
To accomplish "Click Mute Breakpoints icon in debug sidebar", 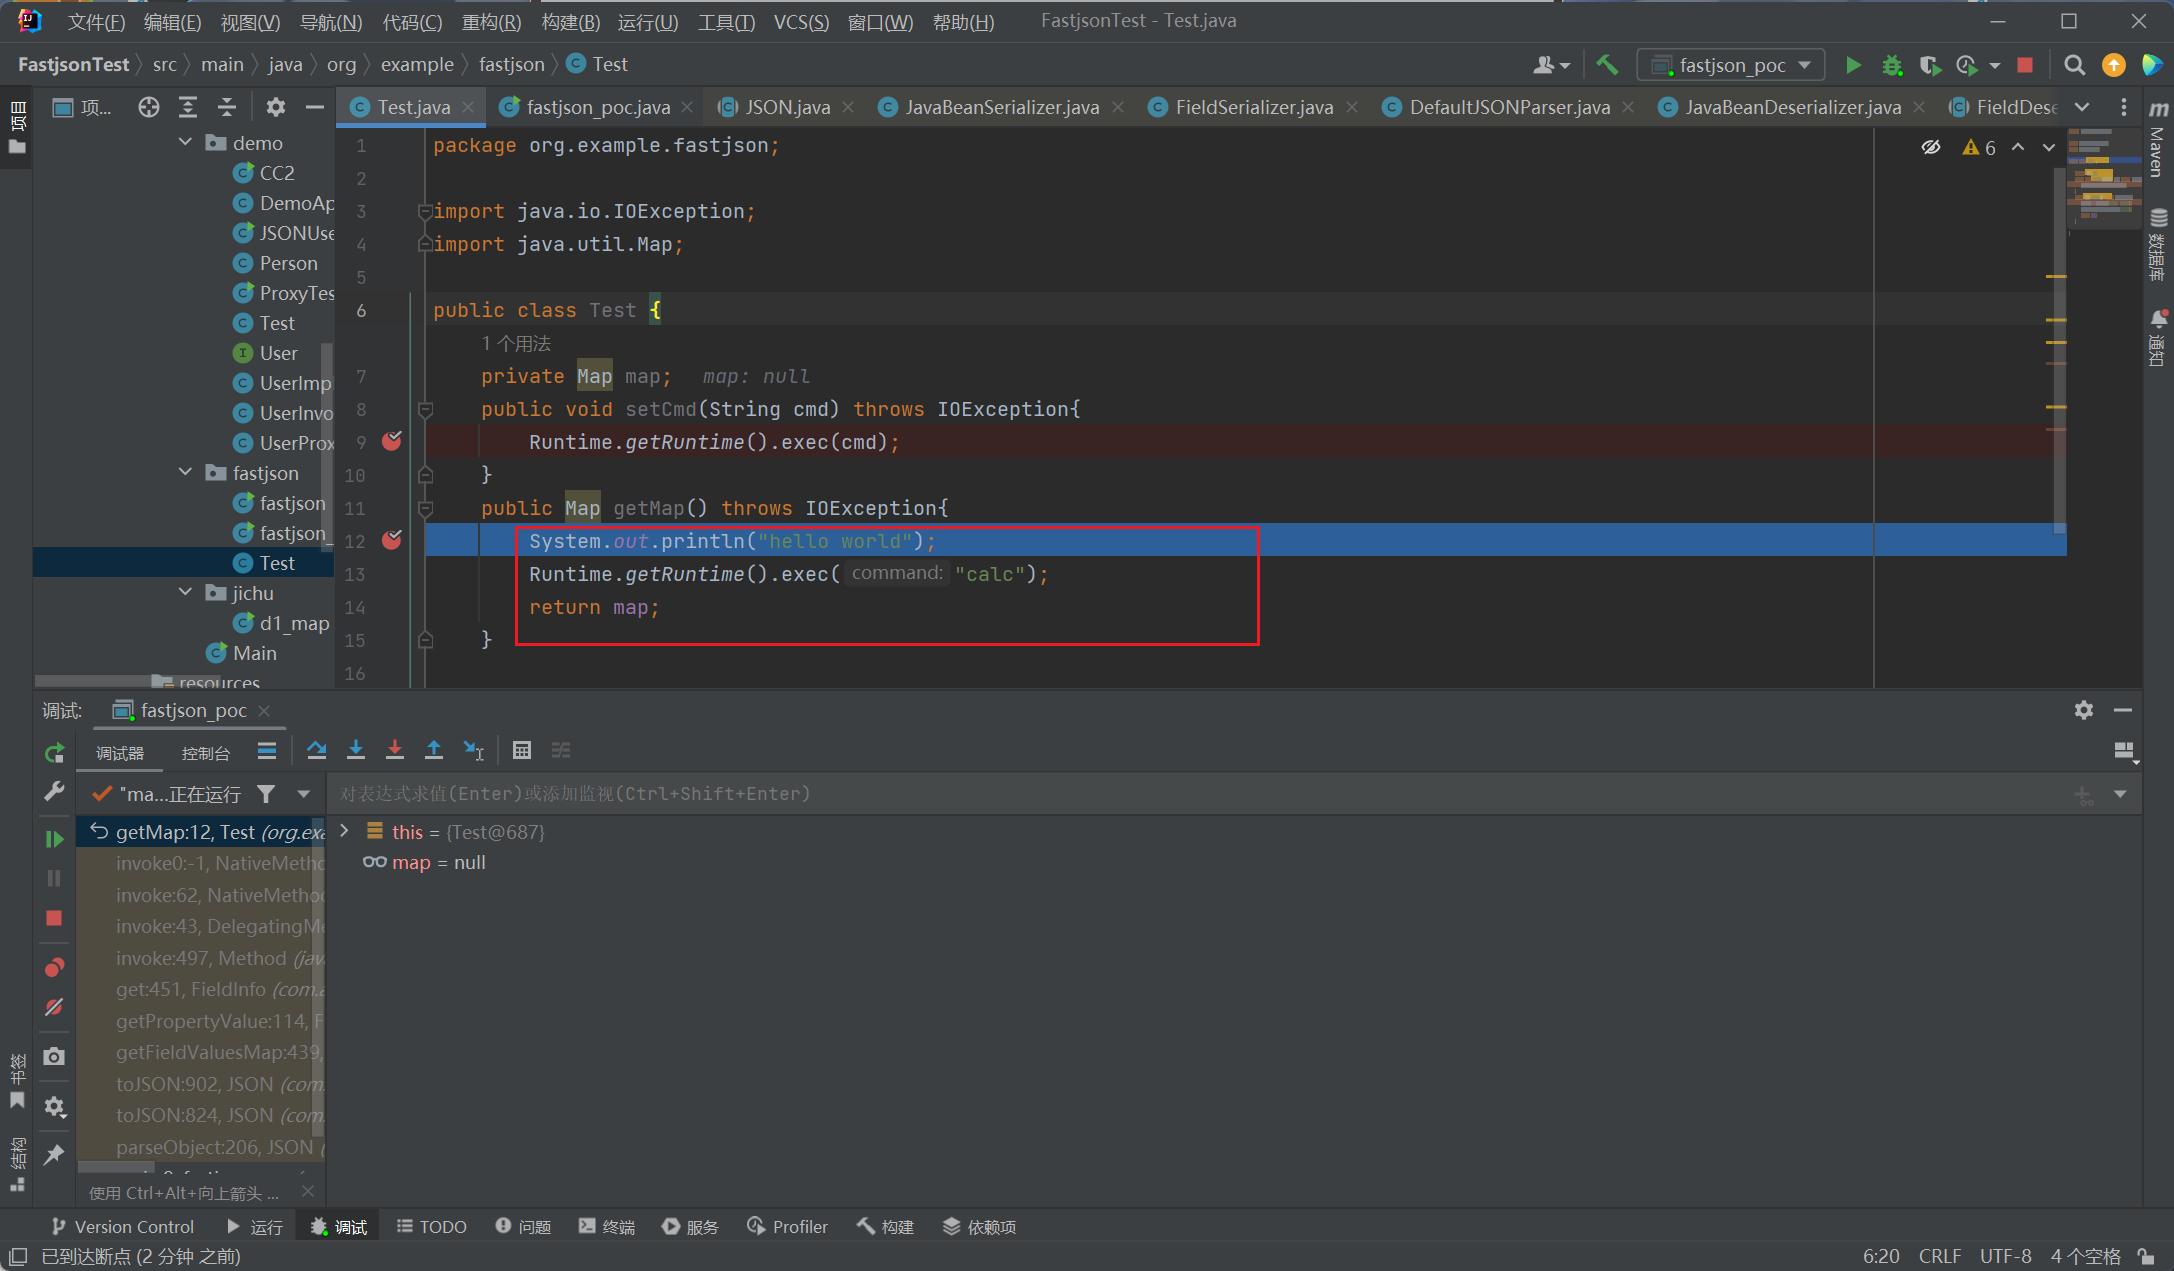I will (54, 1007).
